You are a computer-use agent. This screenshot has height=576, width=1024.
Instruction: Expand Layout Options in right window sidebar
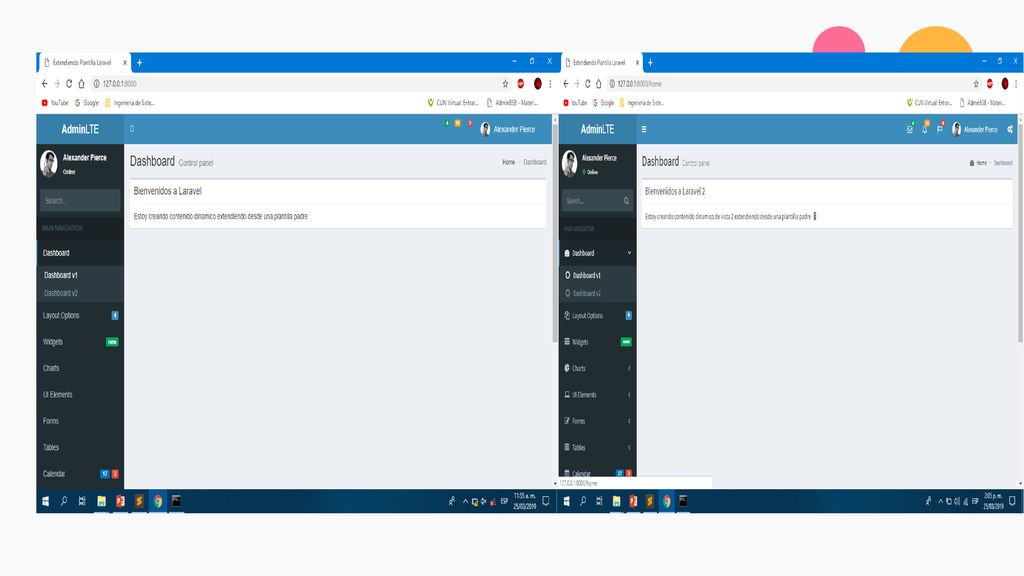coord(598,315)
